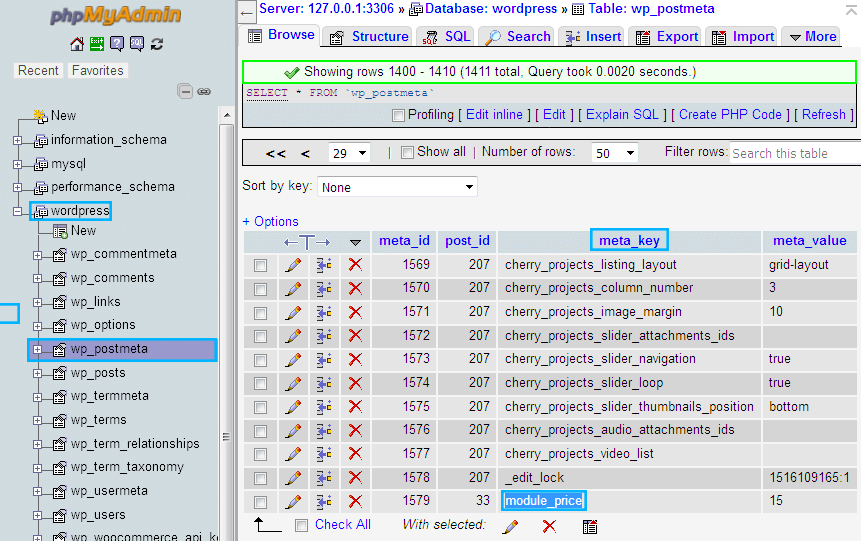Click the pencil edit icon for row 1569
This screenshot has height=541, width=861.
coord(293,265)
